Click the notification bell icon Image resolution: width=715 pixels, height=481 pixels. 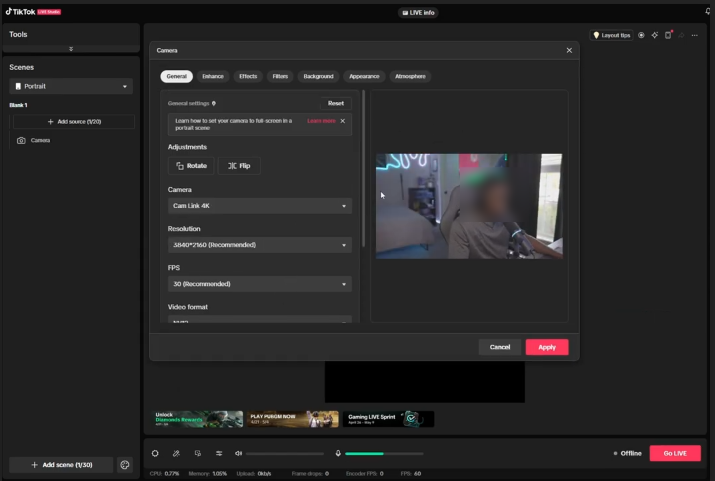(x=707, y=12)
